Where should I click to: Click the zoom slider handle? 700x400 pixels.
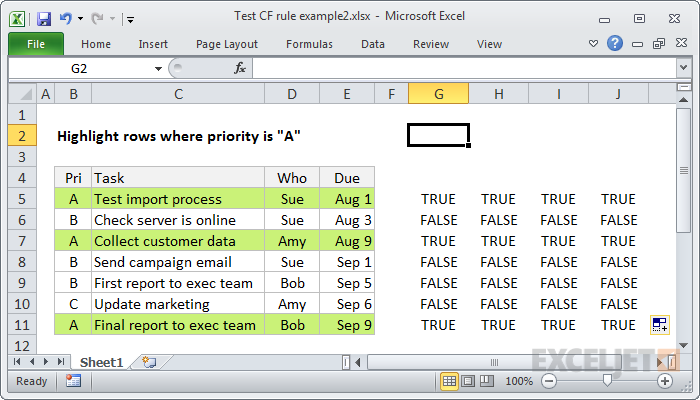[x=607, y=381]
